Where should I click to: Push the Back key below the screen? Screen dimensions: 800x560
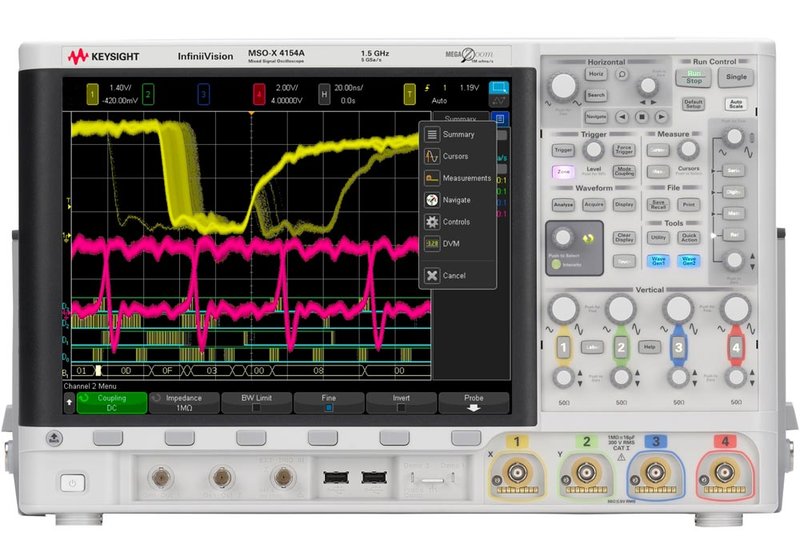coord(54,438)
